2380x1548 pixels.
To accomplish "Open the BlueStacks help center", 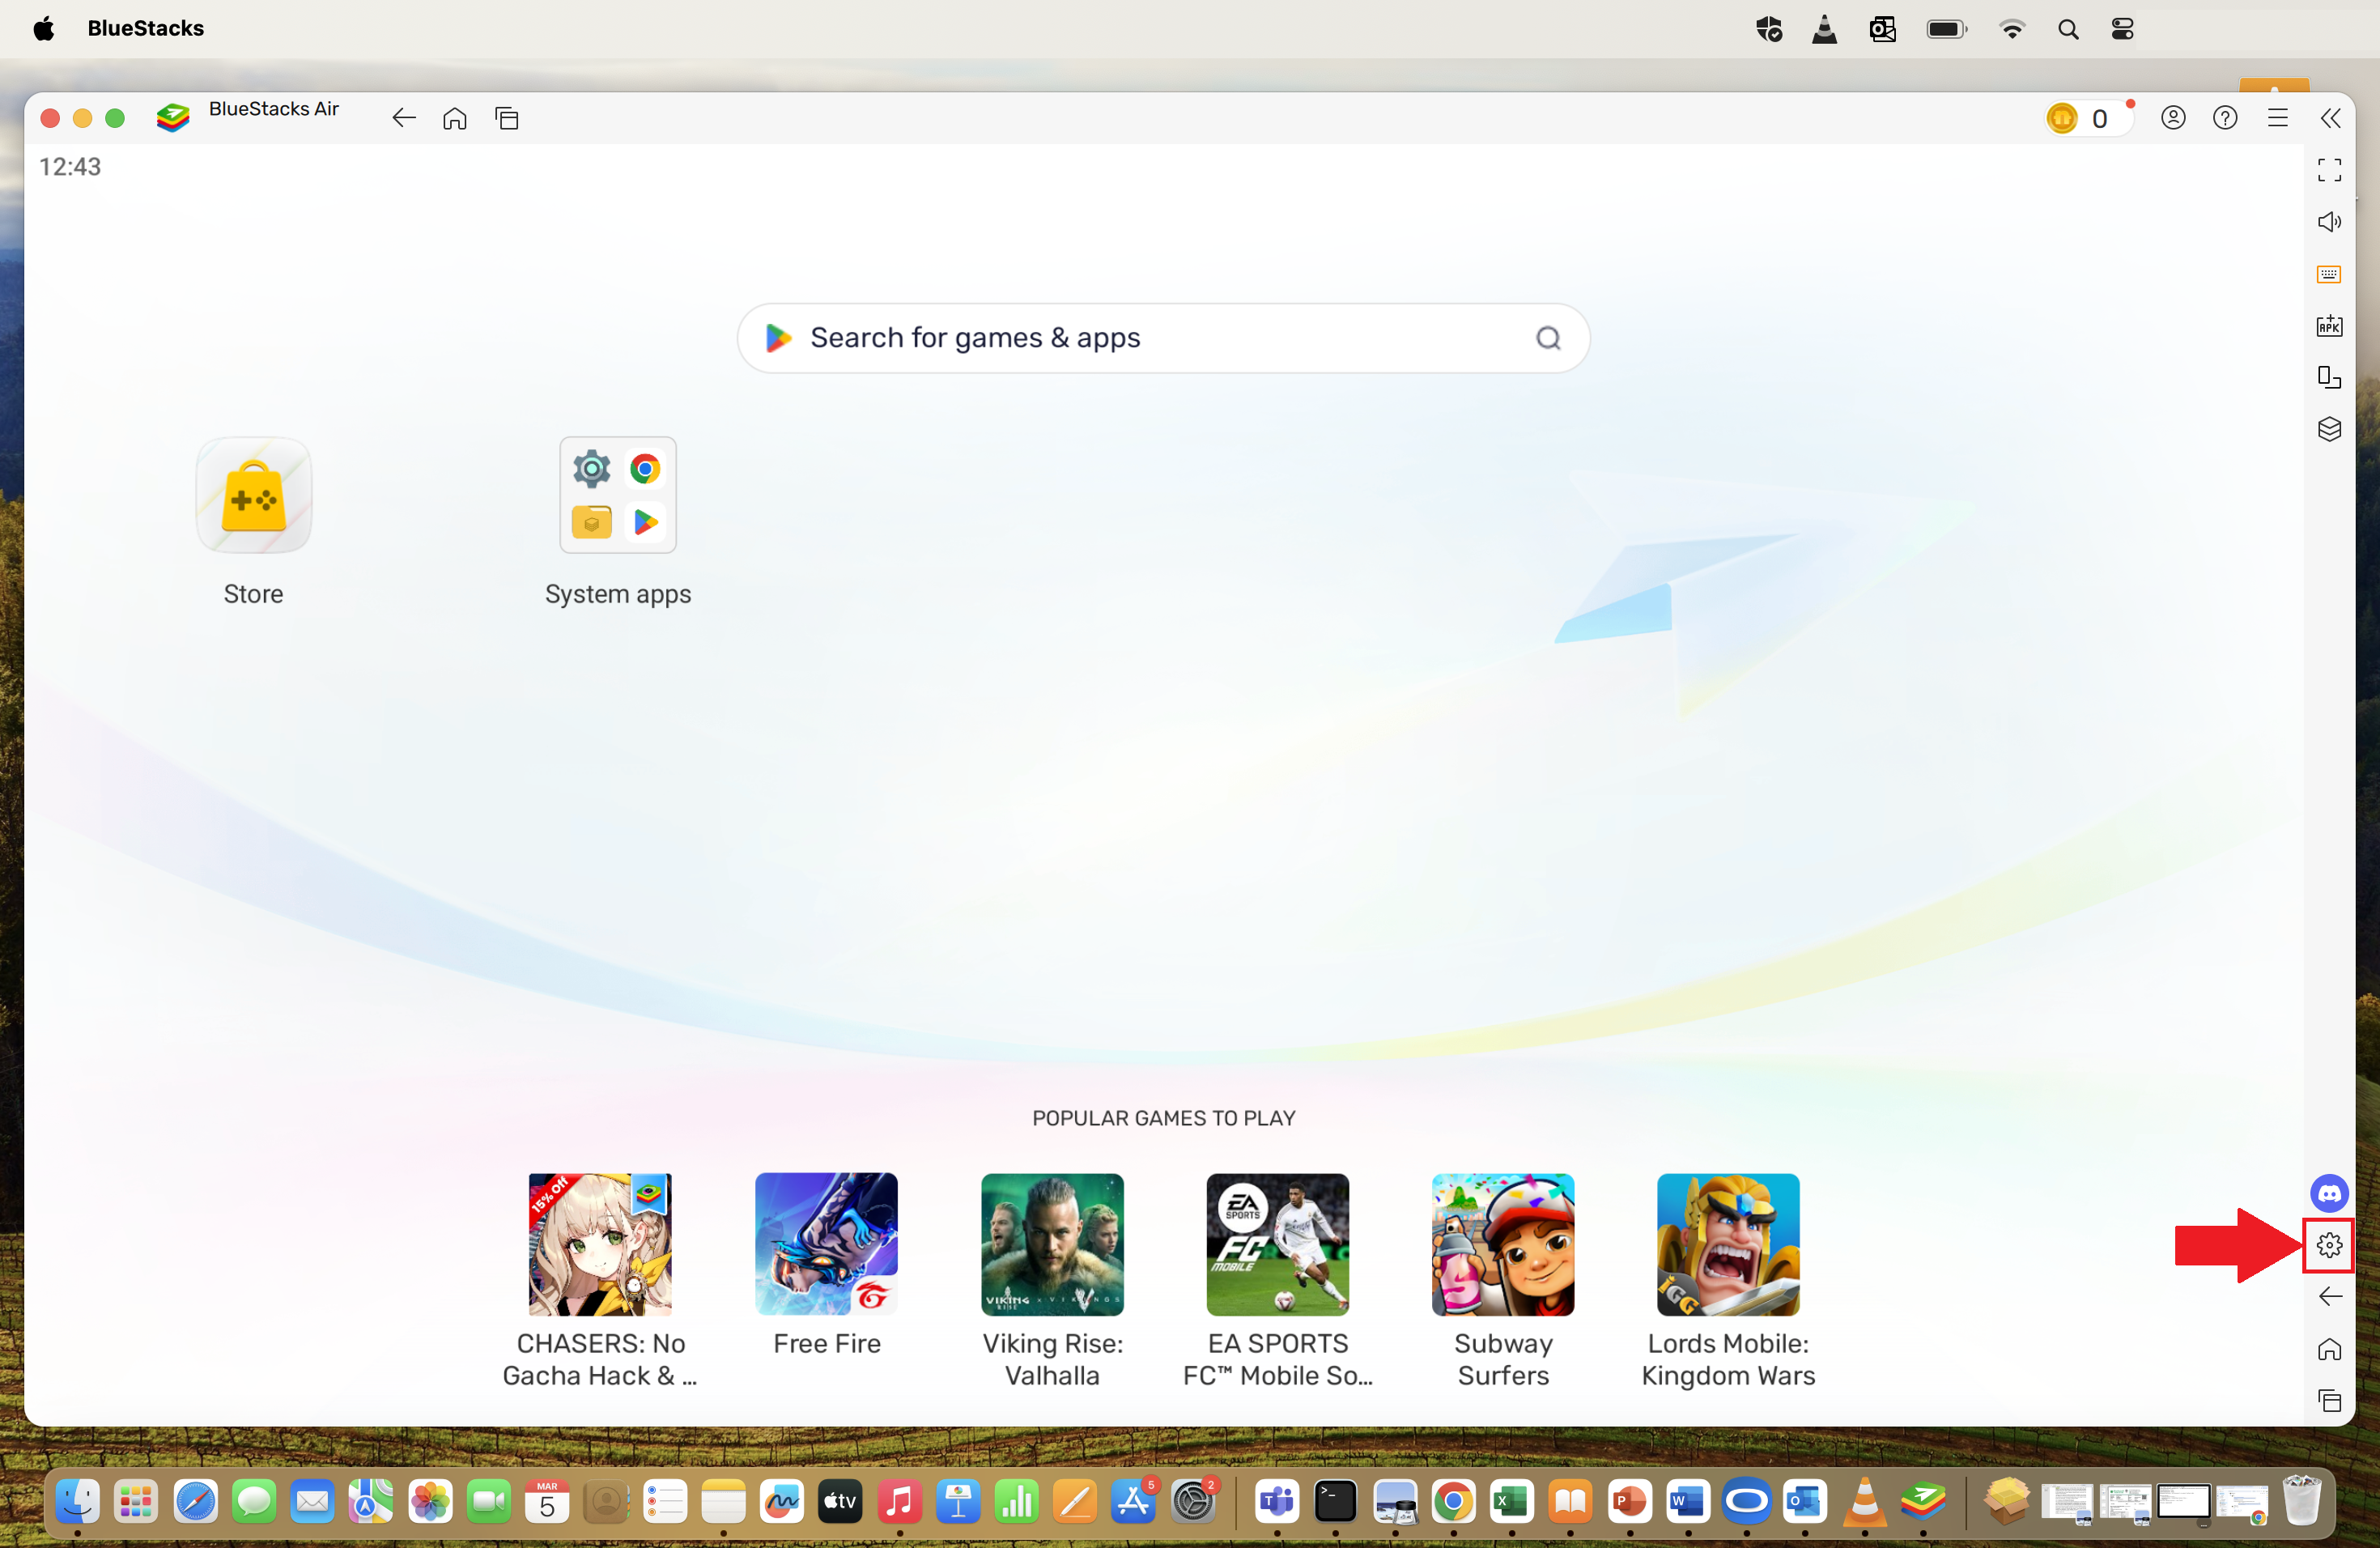I will click(x=2226, y=117).
